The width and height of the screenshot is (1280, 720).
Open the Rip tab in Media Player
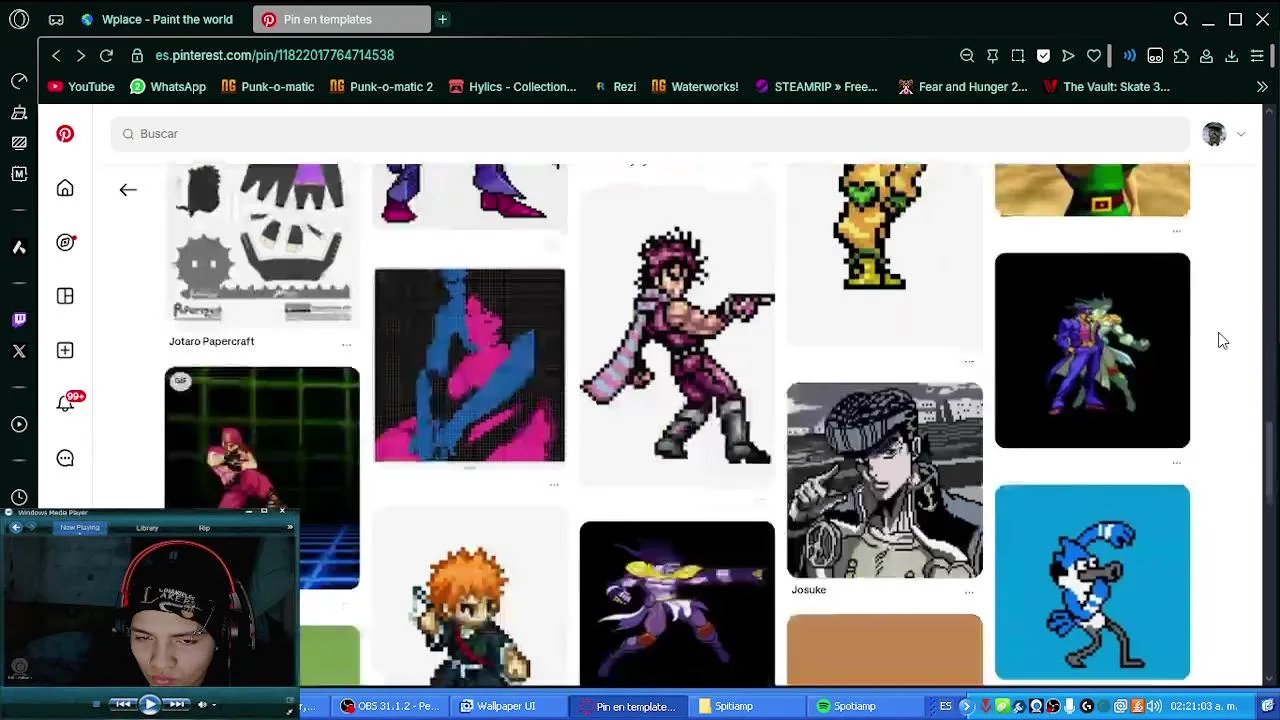pos(204,527)
